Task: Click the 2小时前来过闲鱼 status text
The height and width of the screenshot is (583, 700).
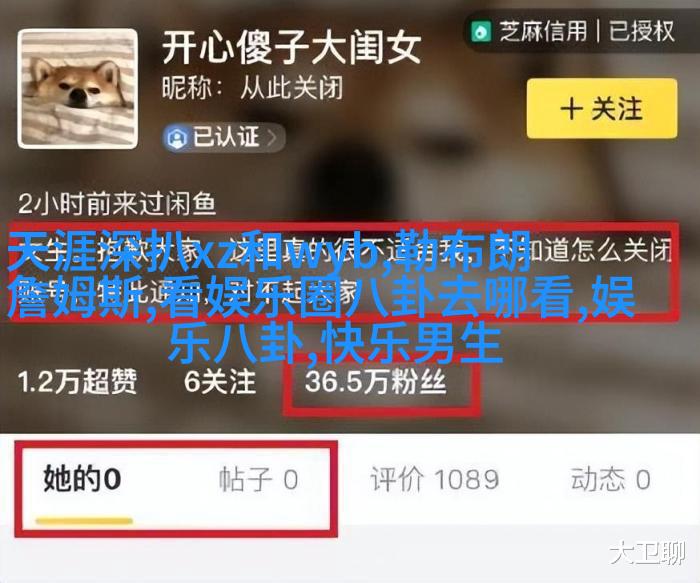Action: click(117, 204)
